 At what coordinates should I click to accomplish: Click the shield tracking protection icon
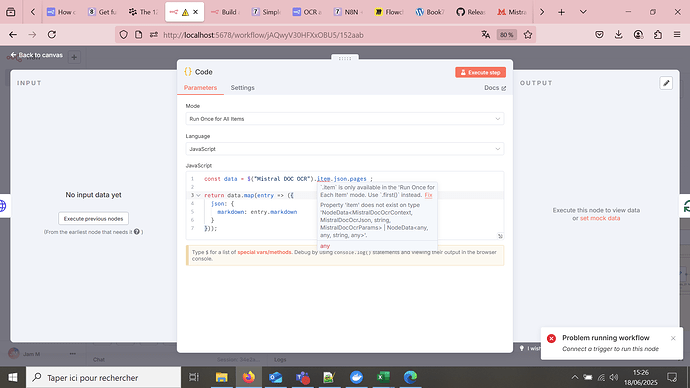point(124,35)
